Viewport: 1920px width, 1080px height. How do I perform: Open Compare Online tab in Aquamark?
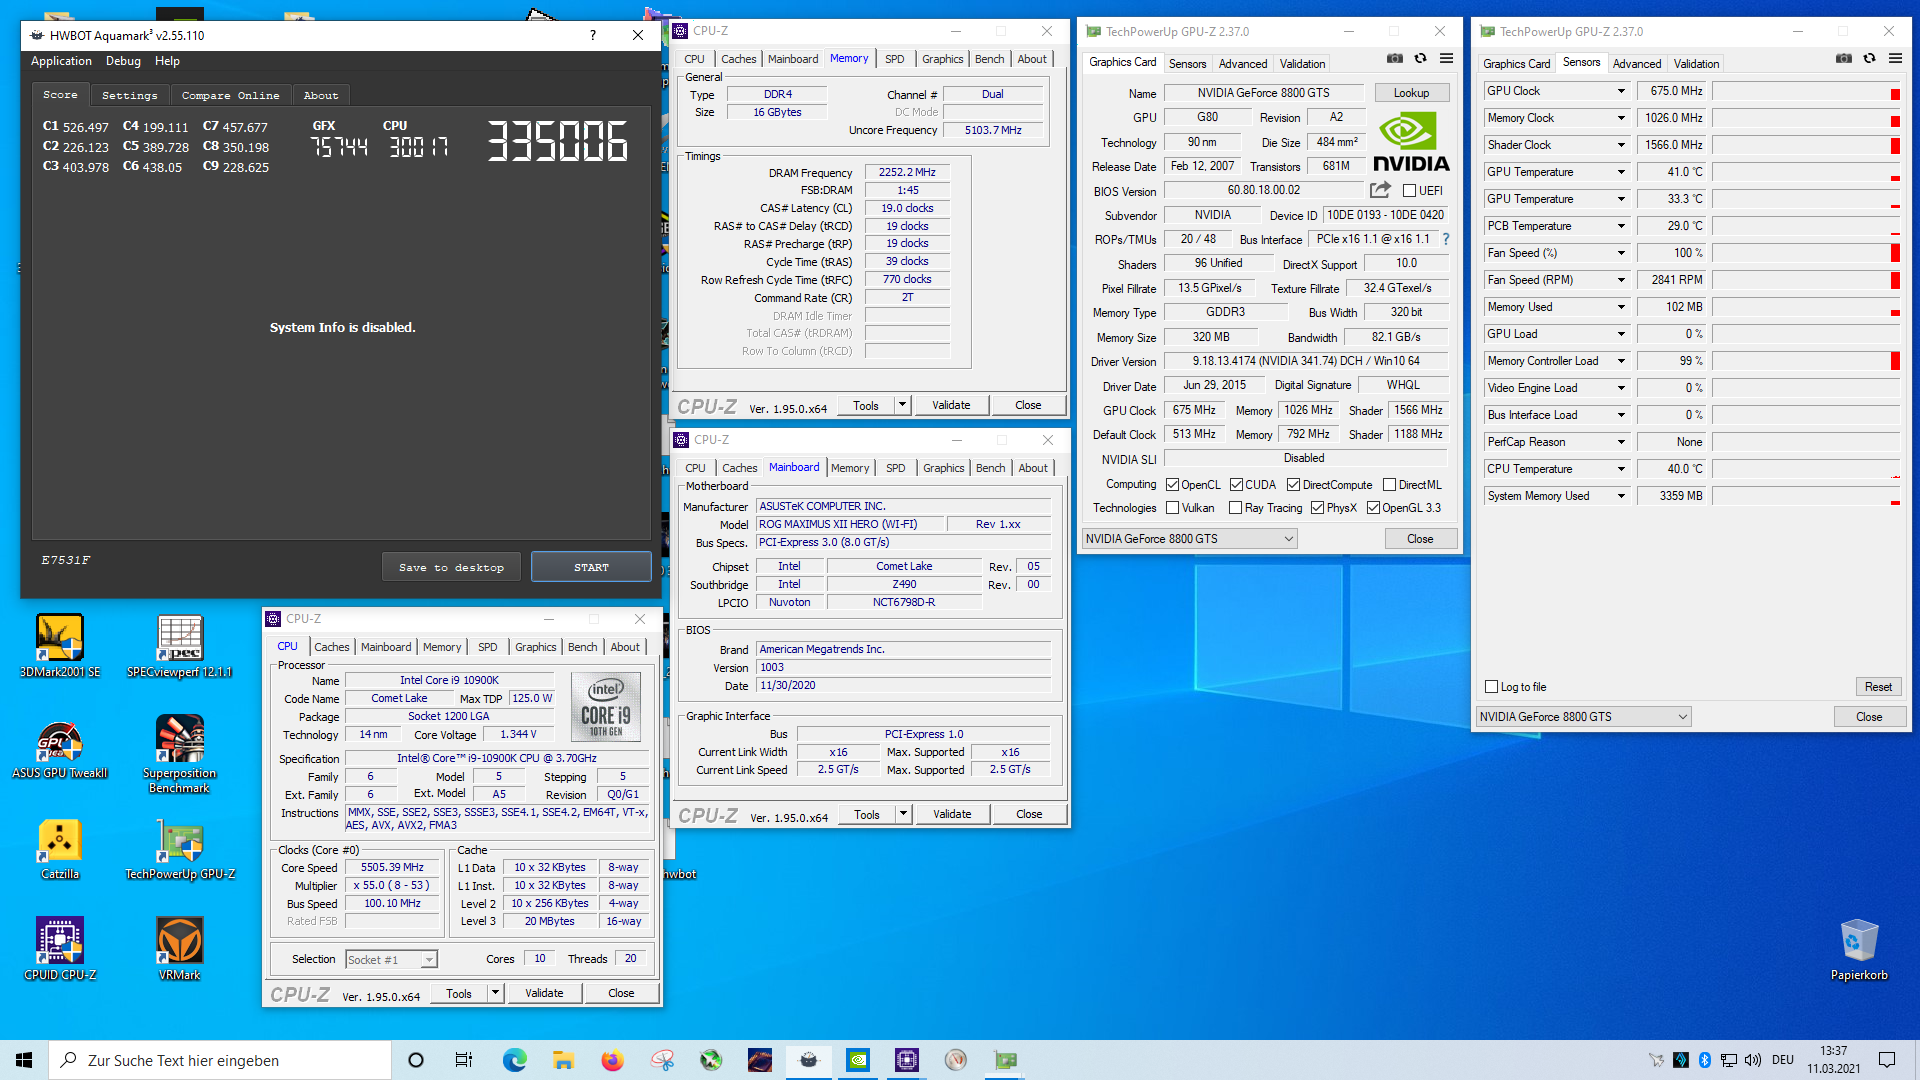click(231, 96)
